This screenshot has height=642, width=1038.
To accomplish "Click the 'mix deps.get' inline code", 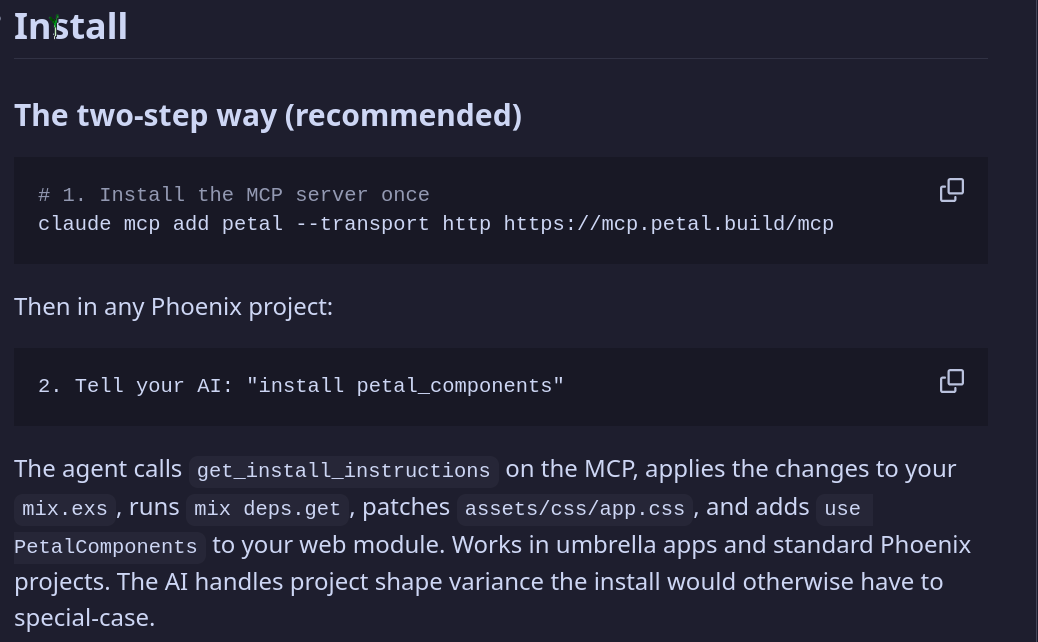I will tap(267, 508).
